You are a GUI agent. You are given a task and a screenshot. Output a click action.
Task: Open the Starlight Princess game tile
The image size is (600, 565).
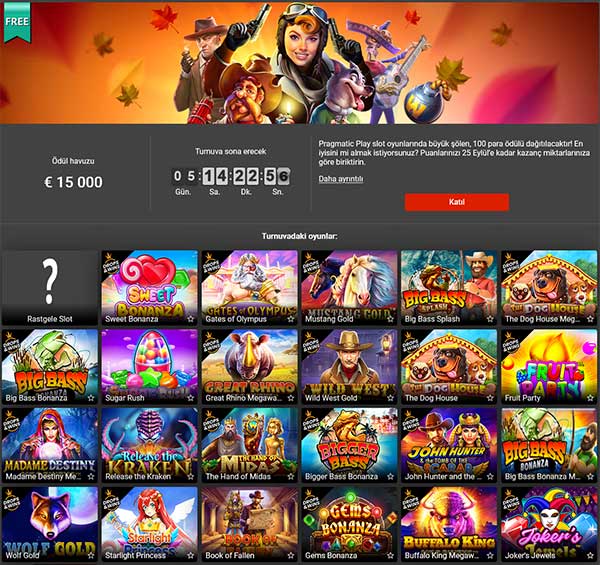click(150, 524)
